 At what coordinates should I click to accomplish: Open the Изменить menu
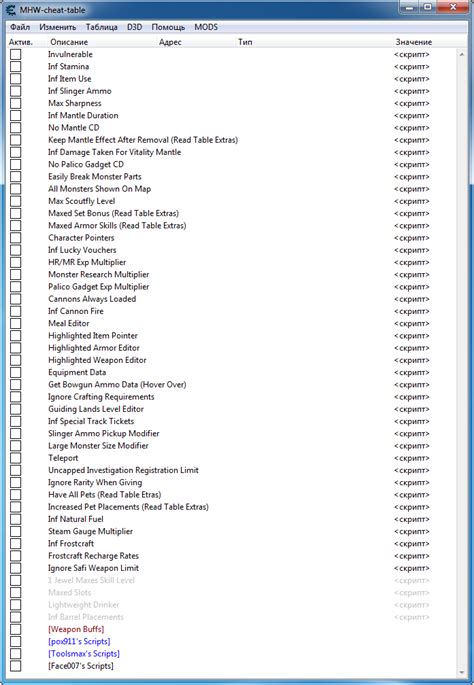point(58,27)
